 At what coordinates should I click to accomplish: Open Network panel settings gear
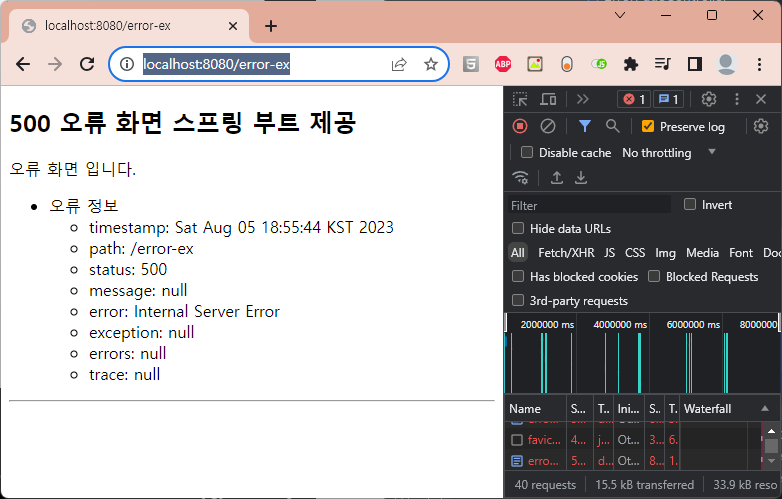[x=761, y=127]
